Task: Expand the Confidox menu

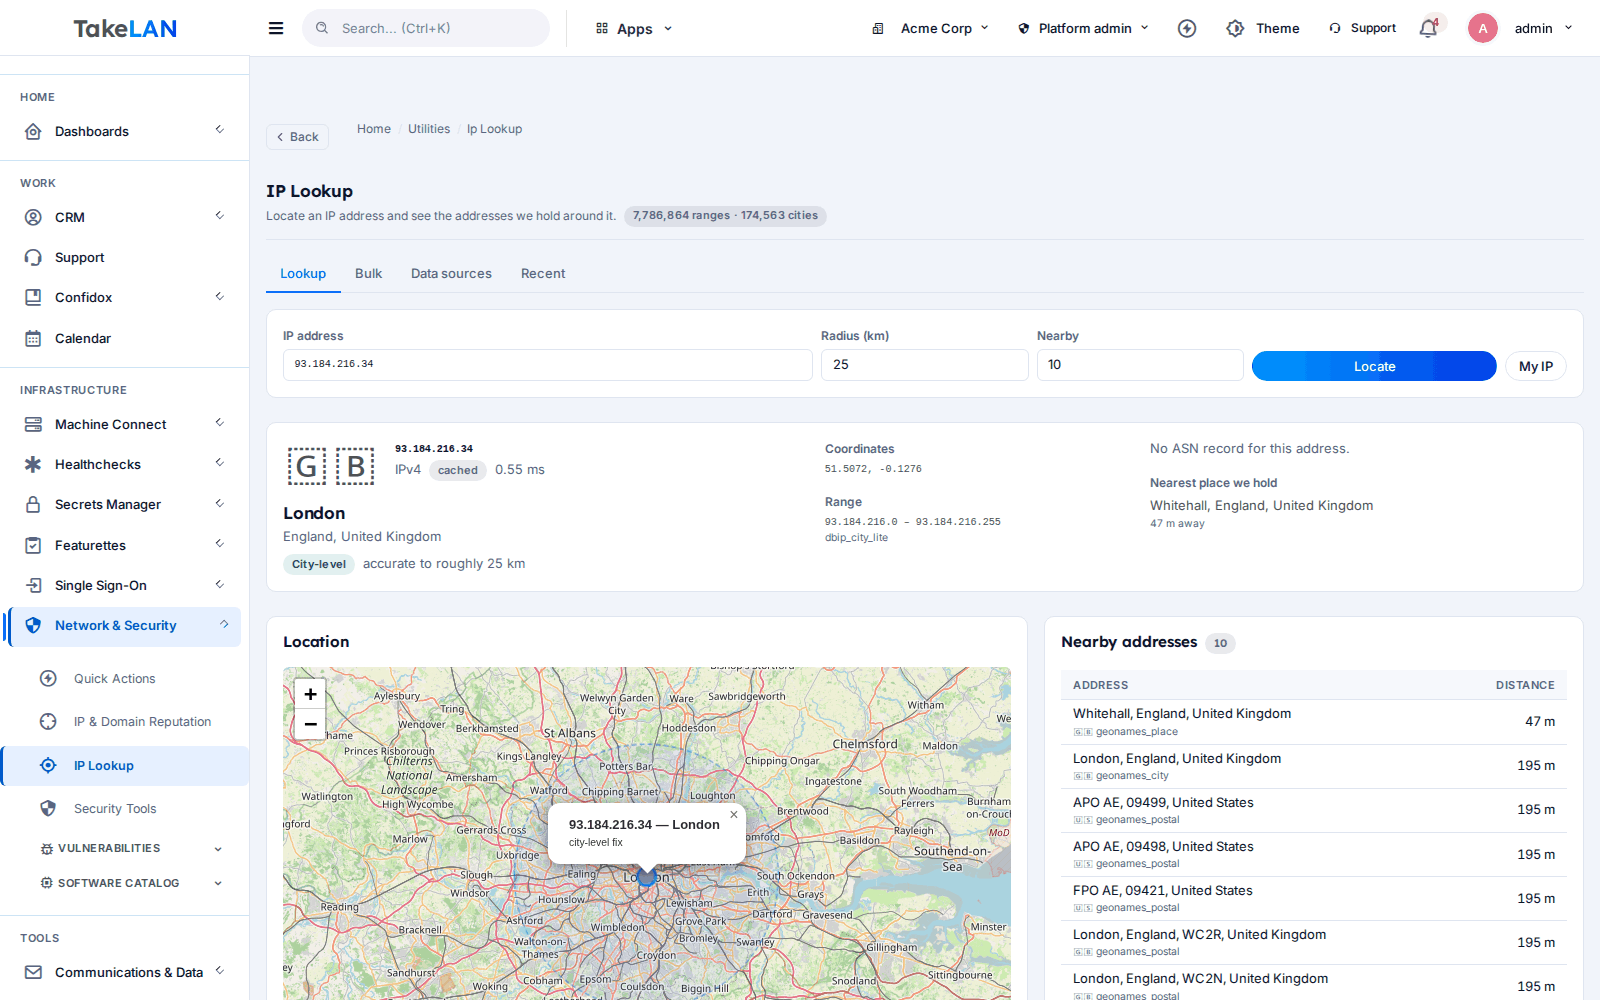Action: pos(125,298)
